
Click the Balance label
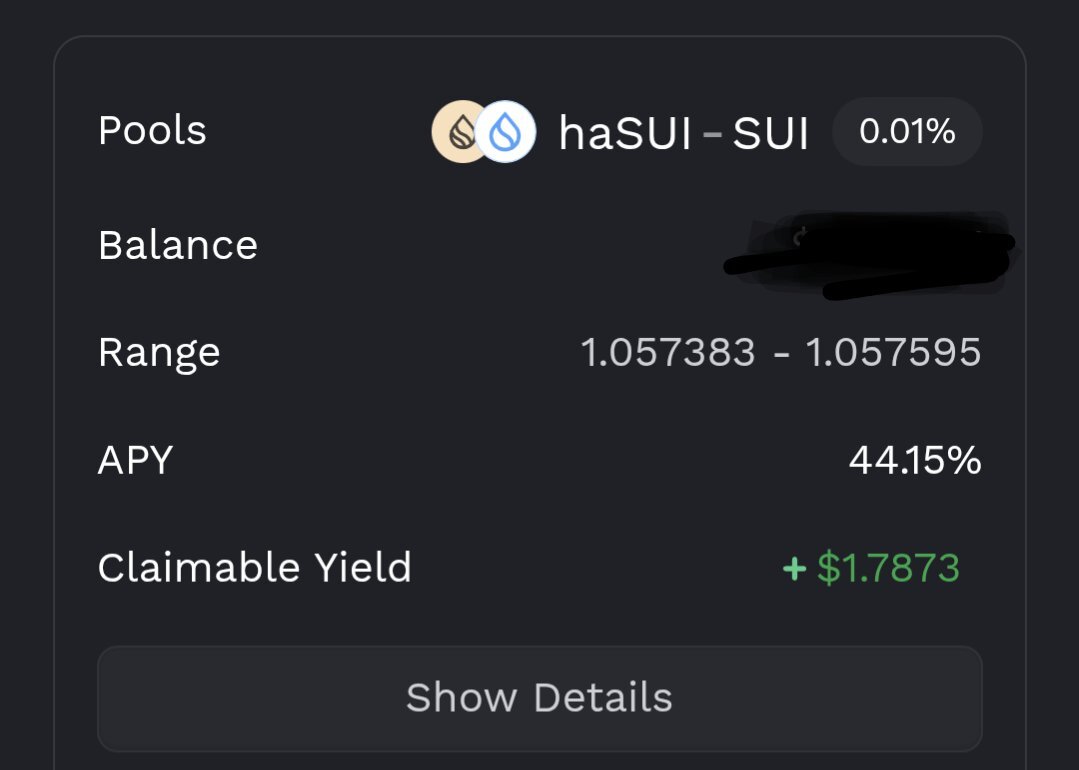(x=178, y=245)
